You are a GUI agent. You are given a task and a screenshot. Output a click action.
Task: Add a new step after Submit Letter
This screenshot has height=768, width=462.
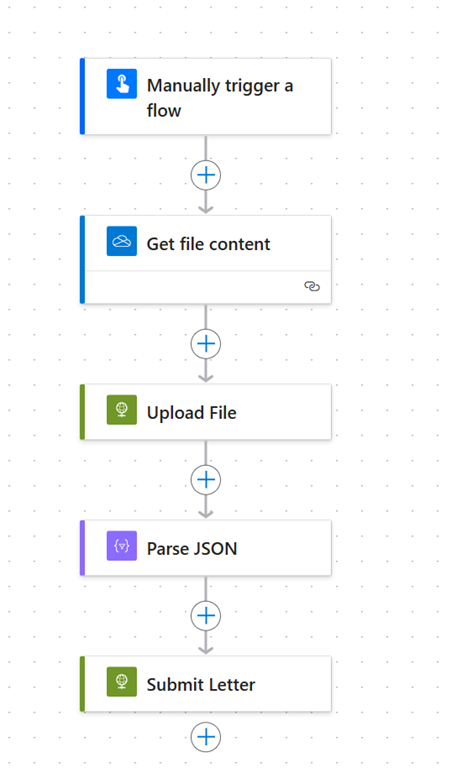[x=206, y=737]
